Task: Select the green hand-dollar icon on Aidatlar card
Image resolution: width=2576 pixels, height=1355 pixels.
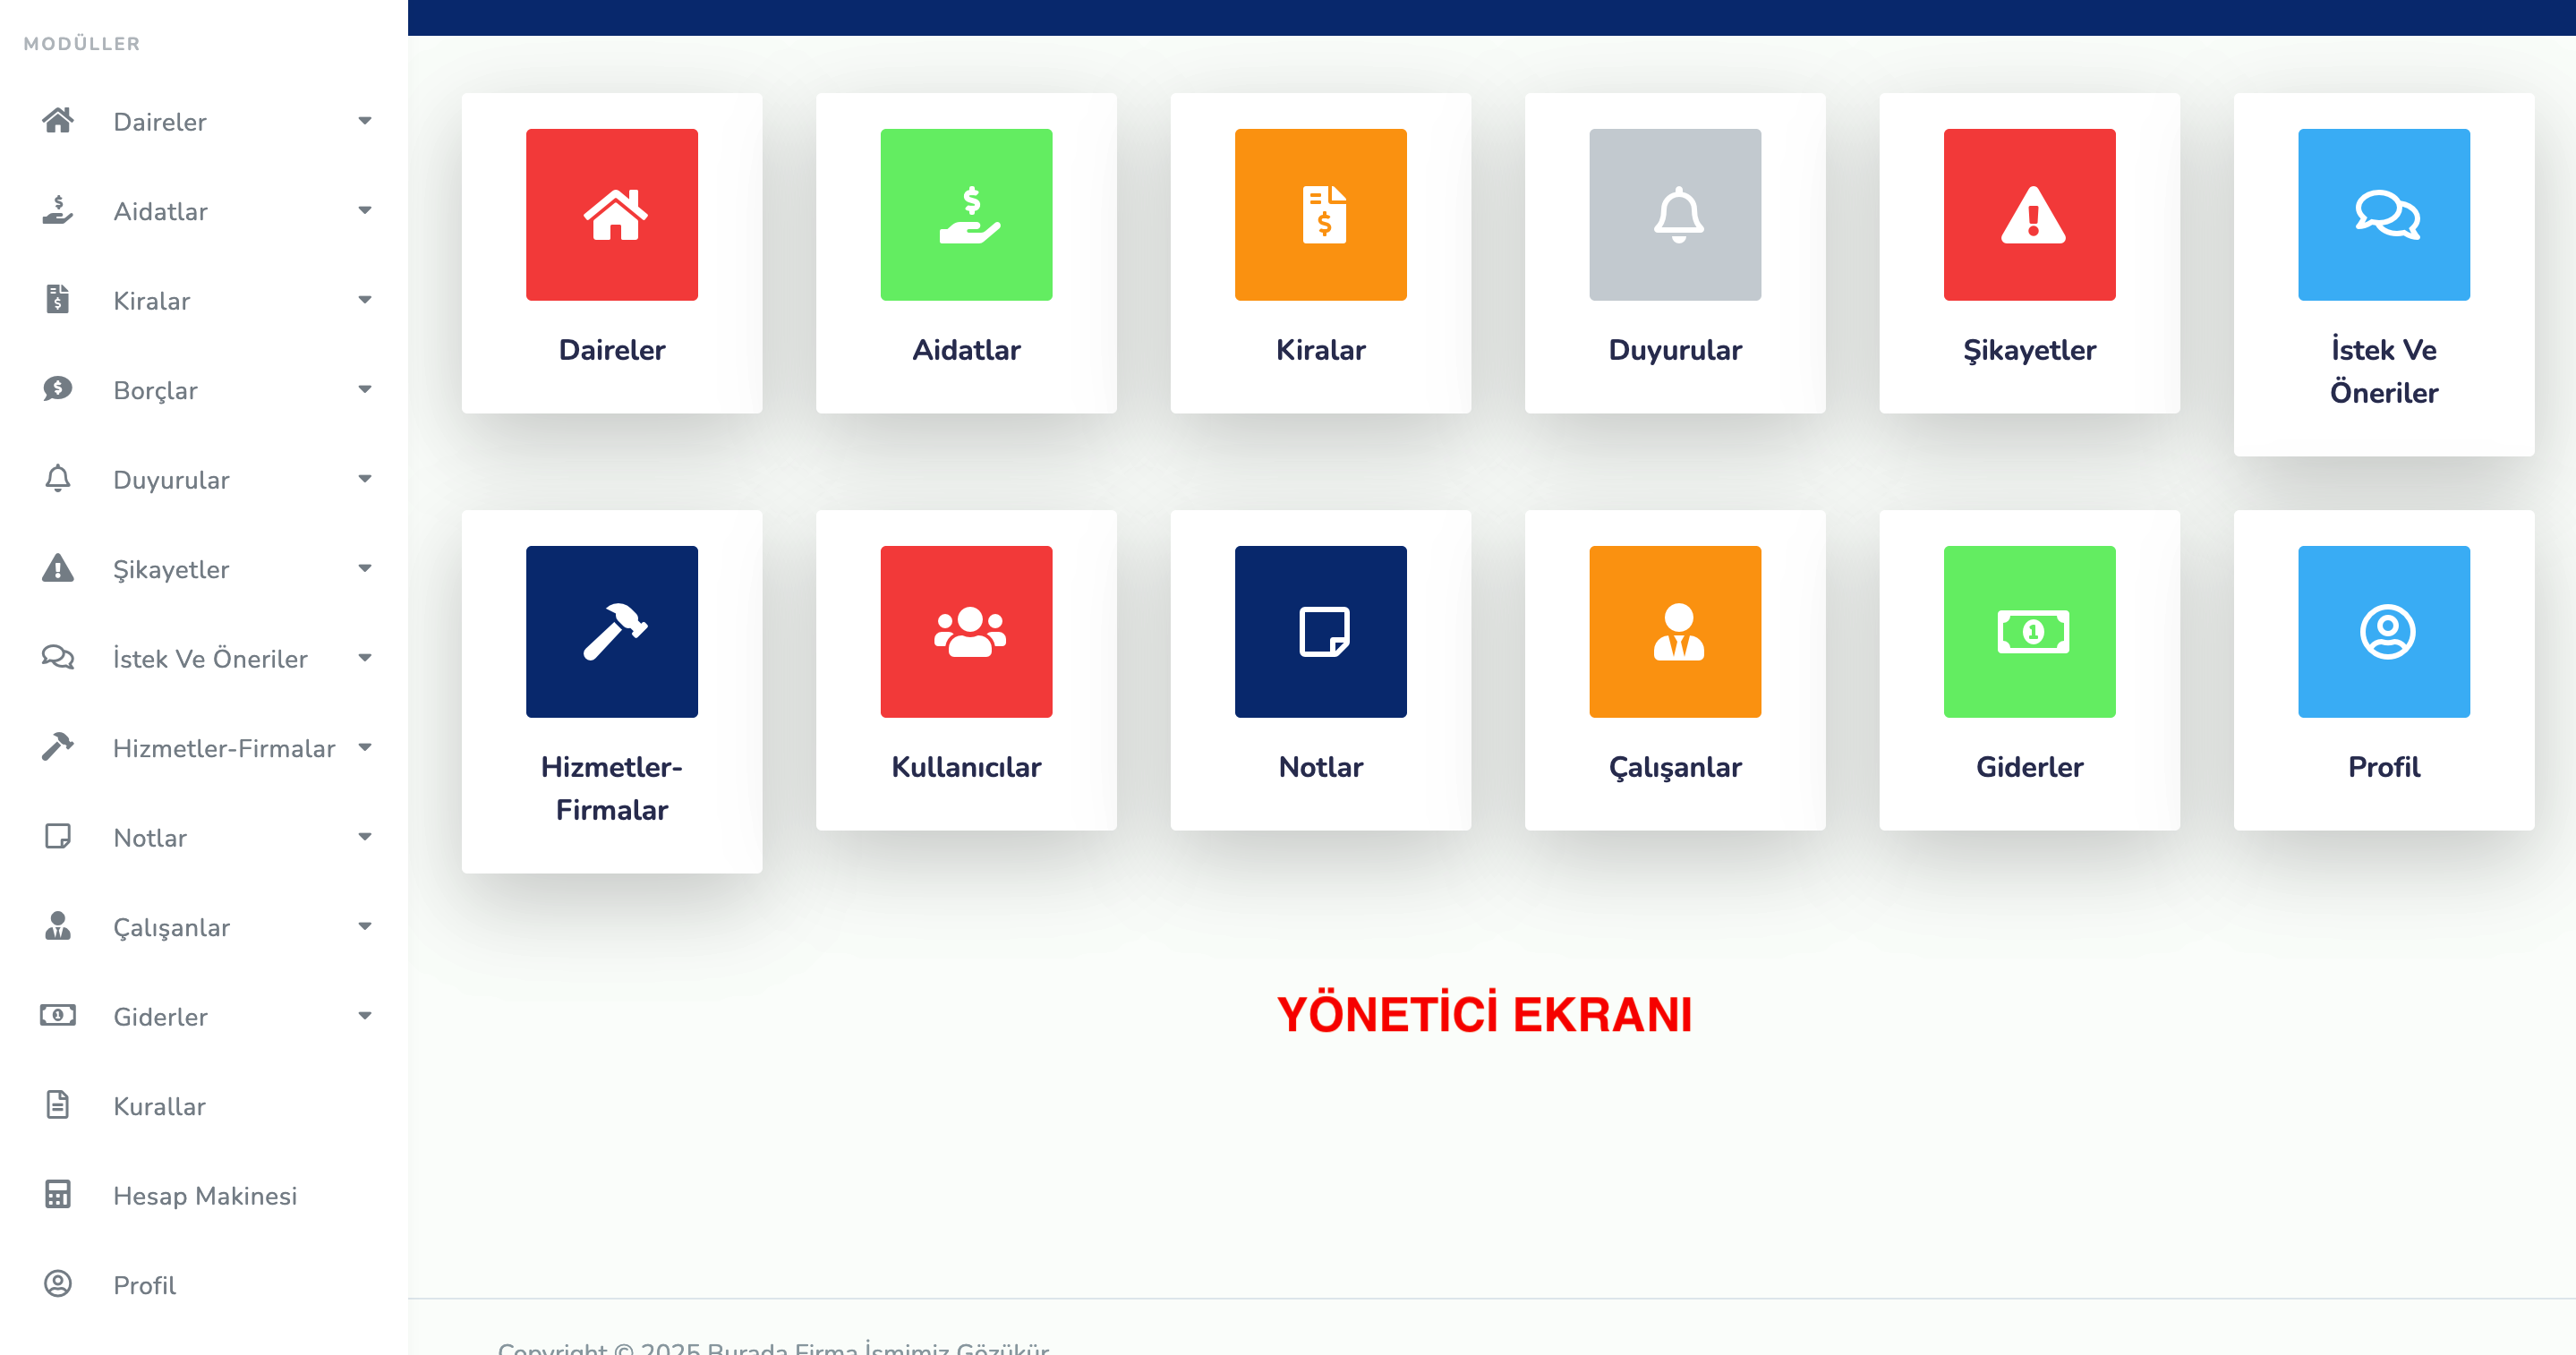Action: coord(966,214)
